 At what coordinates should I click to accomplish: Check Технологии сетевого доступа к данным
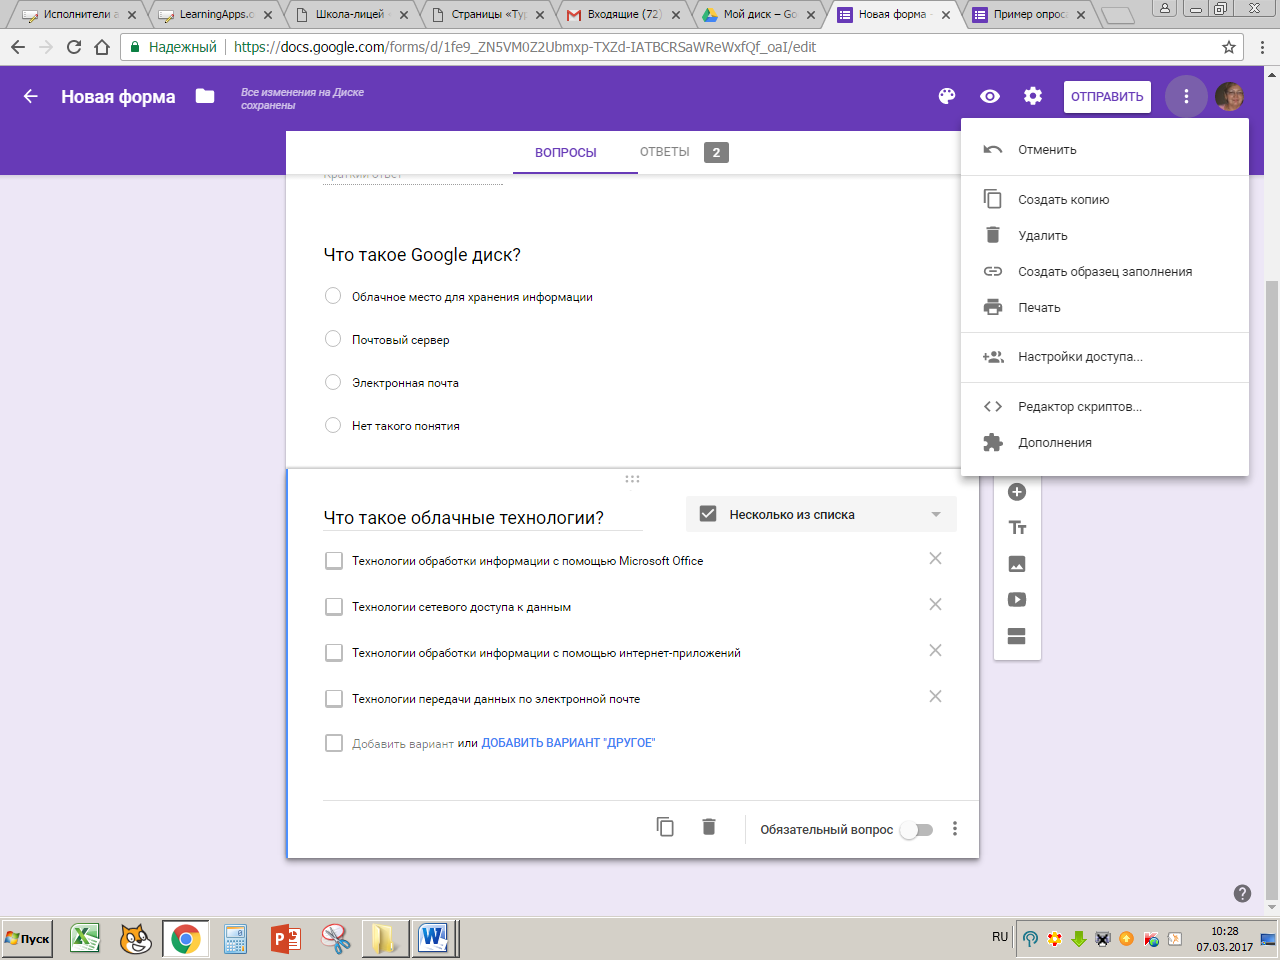[334, 607]
